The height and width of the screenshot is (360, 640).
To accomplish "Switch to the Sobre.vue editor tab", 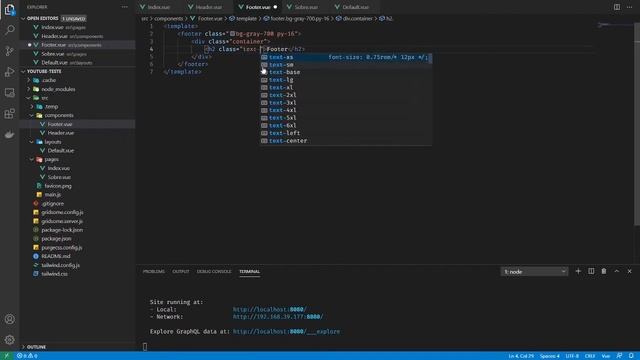I will pyautogui.click(x=306, y=7).
